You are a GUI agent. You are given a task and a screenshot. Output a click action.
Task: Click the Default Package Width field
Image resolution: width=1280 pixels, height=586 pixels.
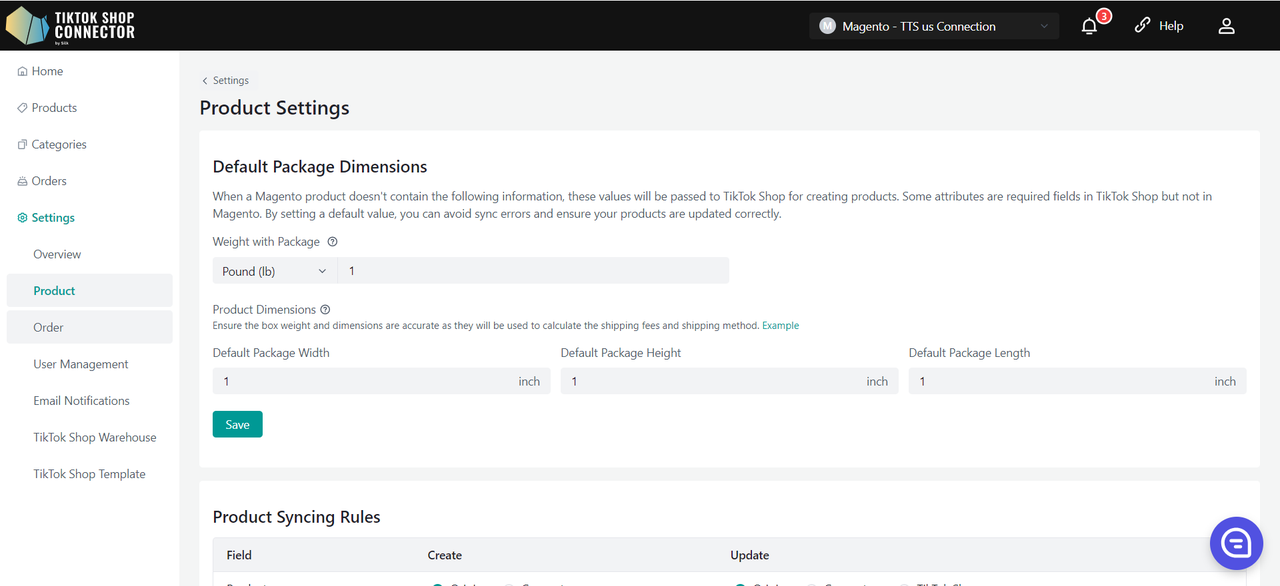click(365, 381)
